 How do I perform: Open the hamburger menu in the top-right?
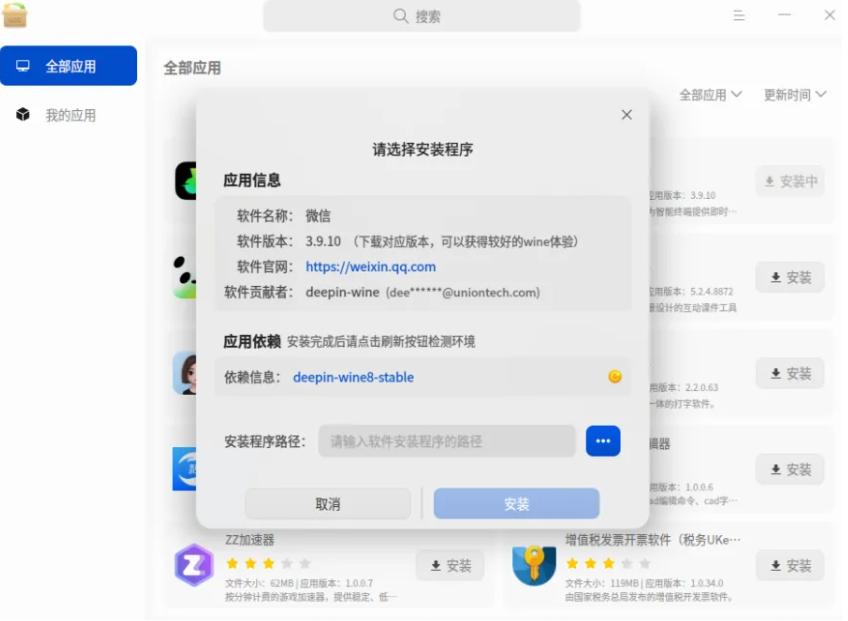click(x=739, y=15)
